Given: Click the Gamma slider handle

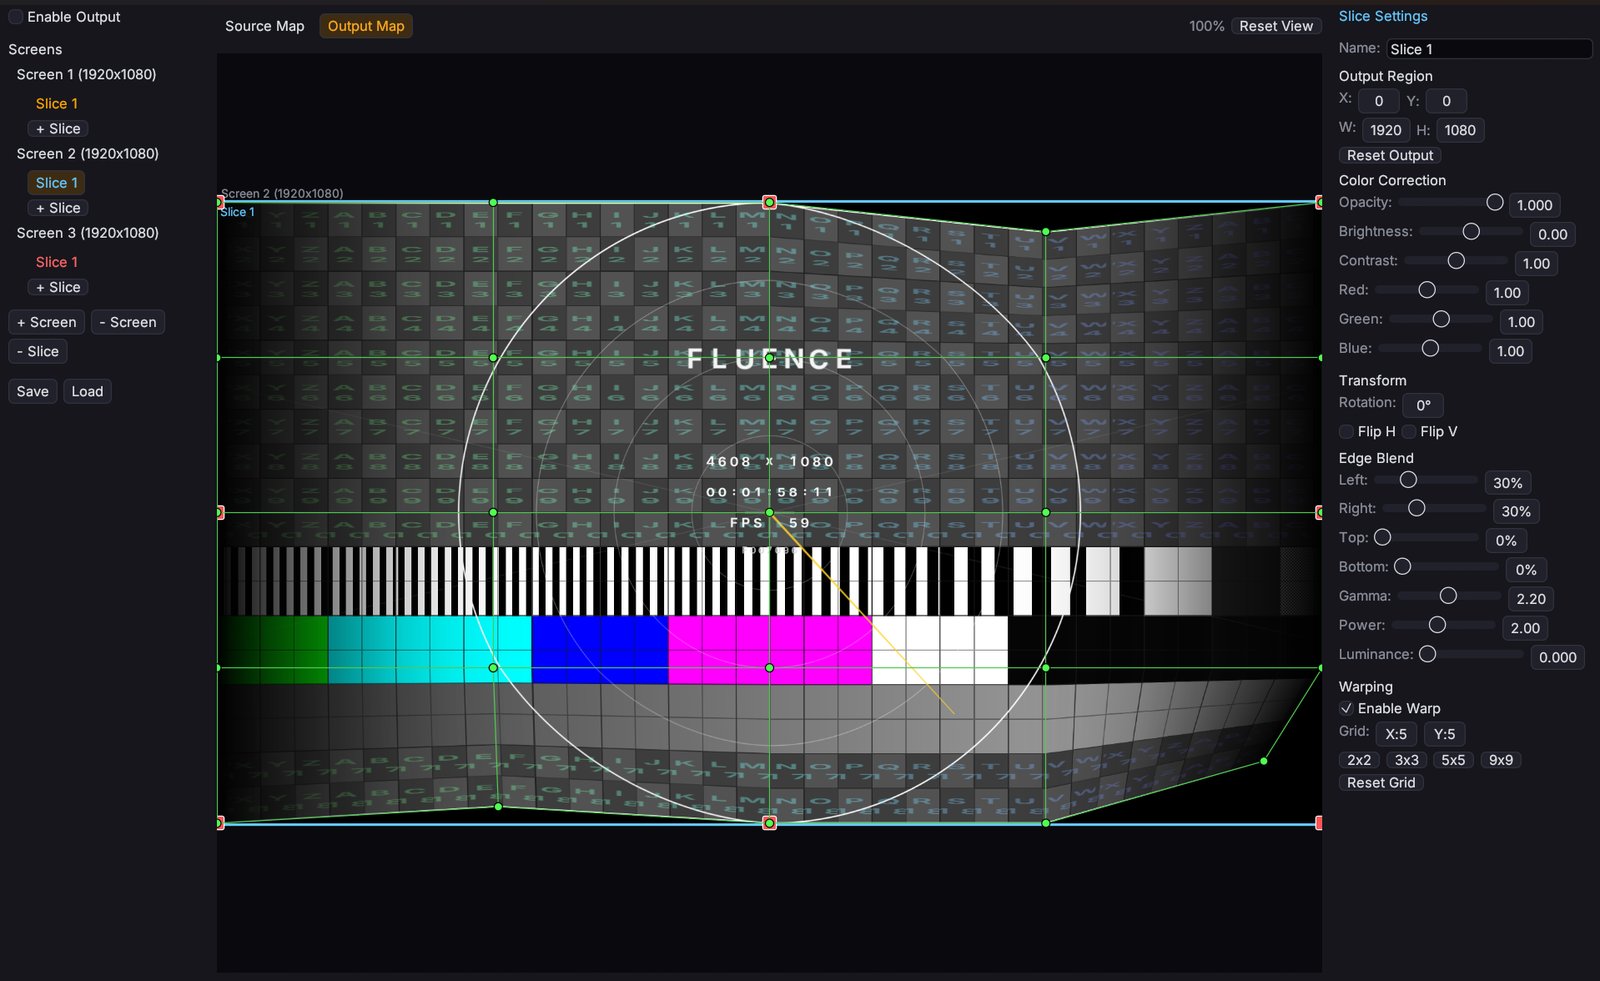Looking at the screenshot, I should (1448, 595).
